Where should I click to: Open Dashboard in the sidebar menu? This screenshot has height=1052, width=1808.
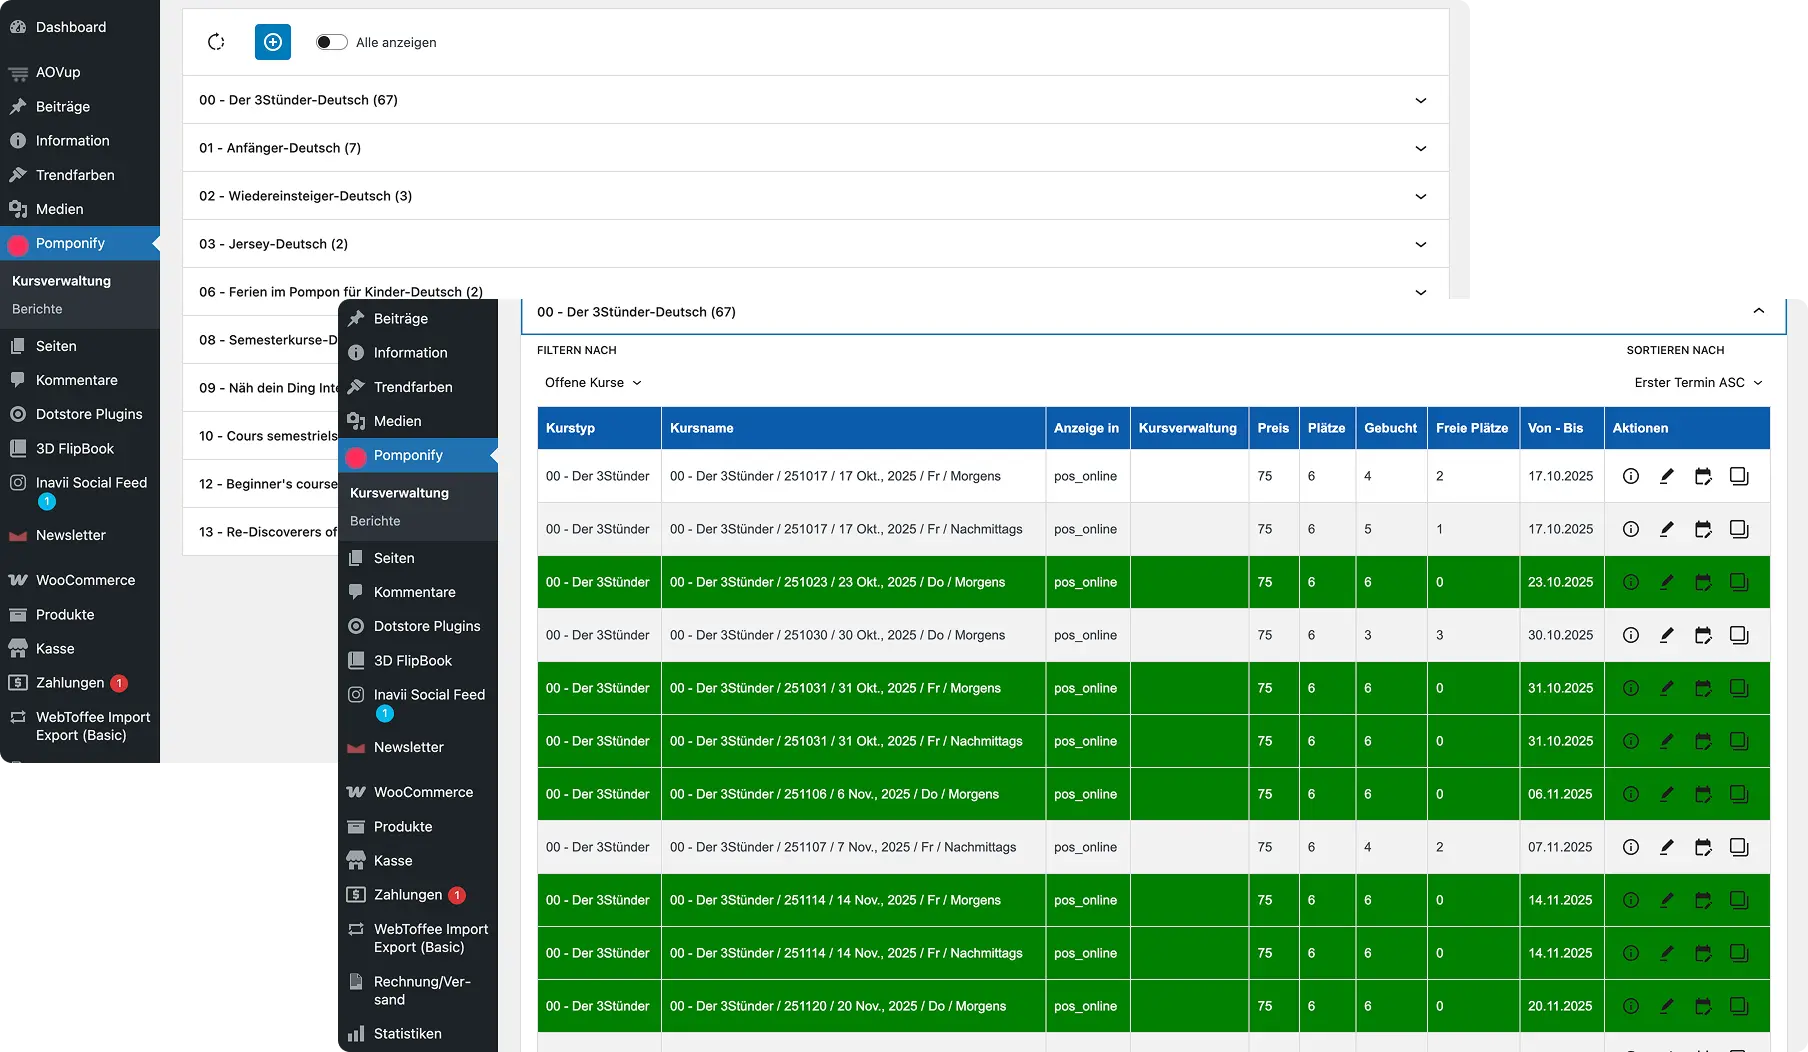[70, 27]
